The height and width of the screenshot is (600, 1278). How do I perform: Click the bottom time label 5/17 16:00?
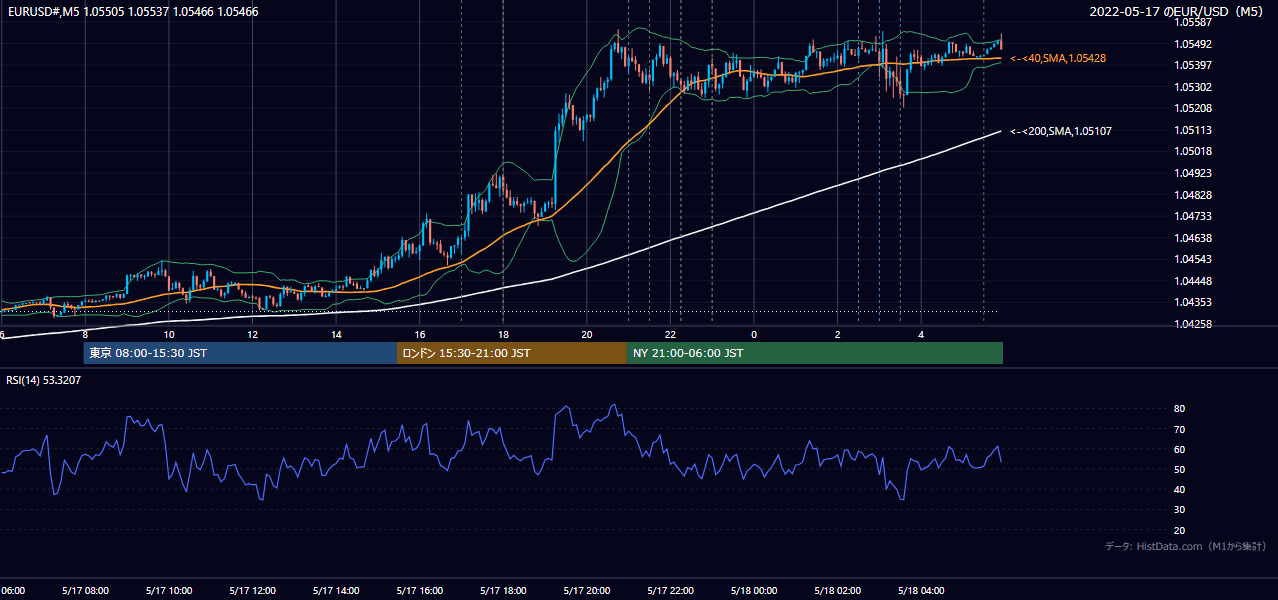(x=419, y=591)
